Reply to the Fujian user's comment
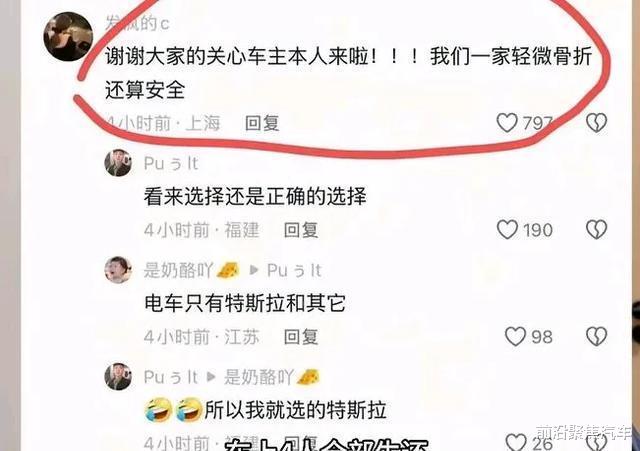The height and width of the screenshot is (451, 640). coord(301,230)
